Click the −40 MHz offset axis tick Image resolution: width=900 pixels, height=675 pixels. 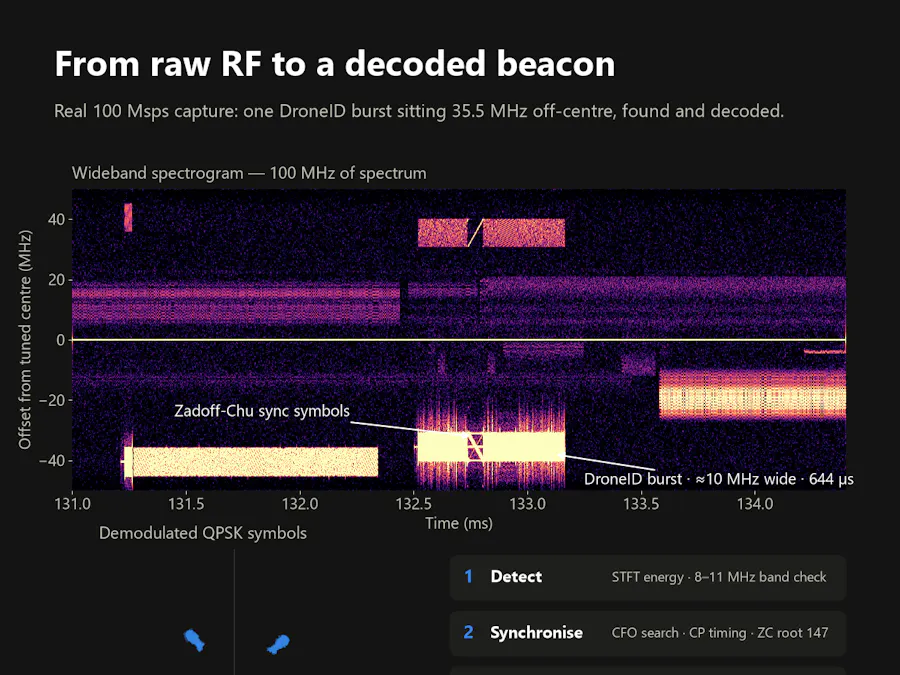point(52,461)
